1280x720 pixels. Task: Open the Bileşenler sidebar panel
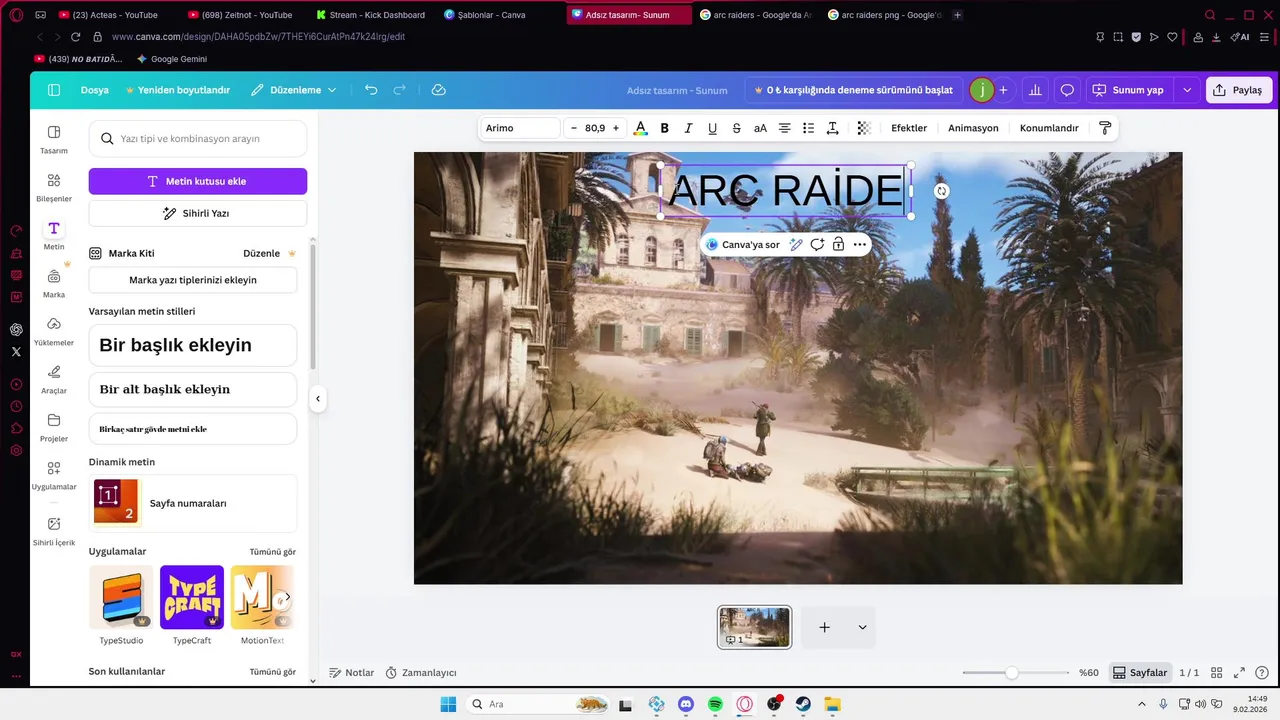[54, 187]
